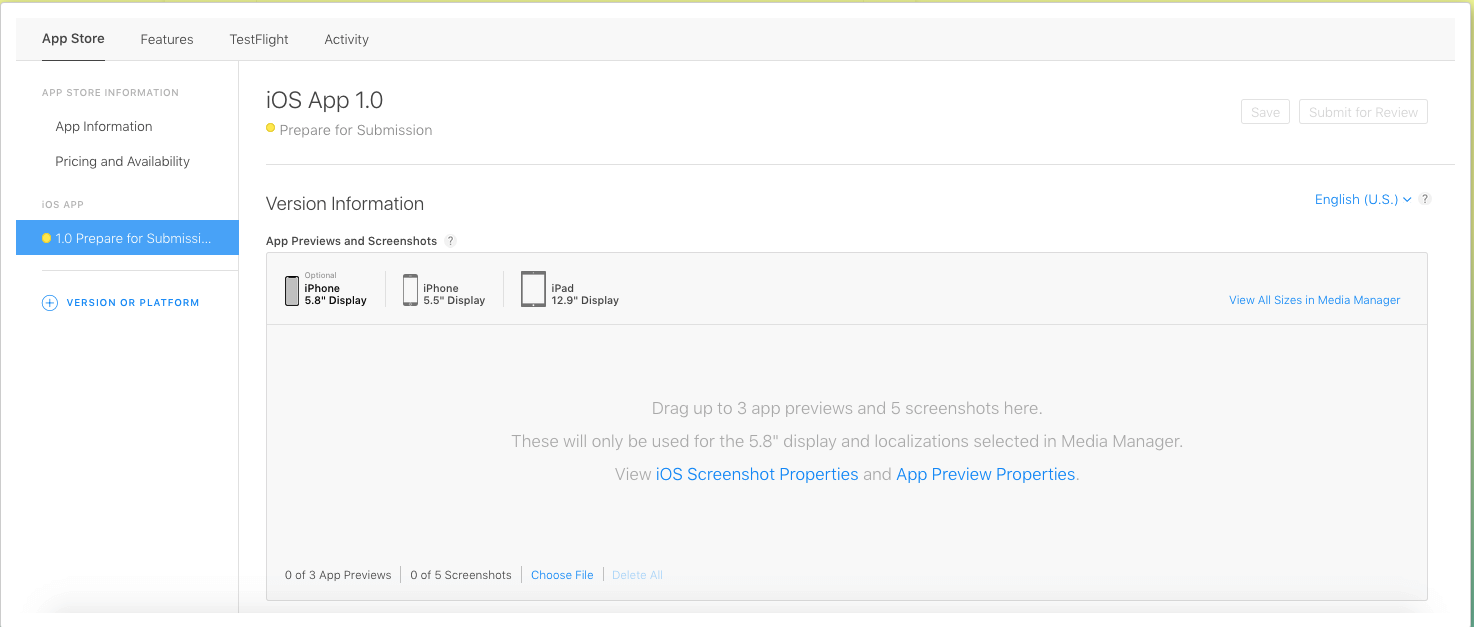The height and width of the screenshot is (627, 1474).
Task: Open Pricing and Availability in sidebar
Action: point(122,162)
